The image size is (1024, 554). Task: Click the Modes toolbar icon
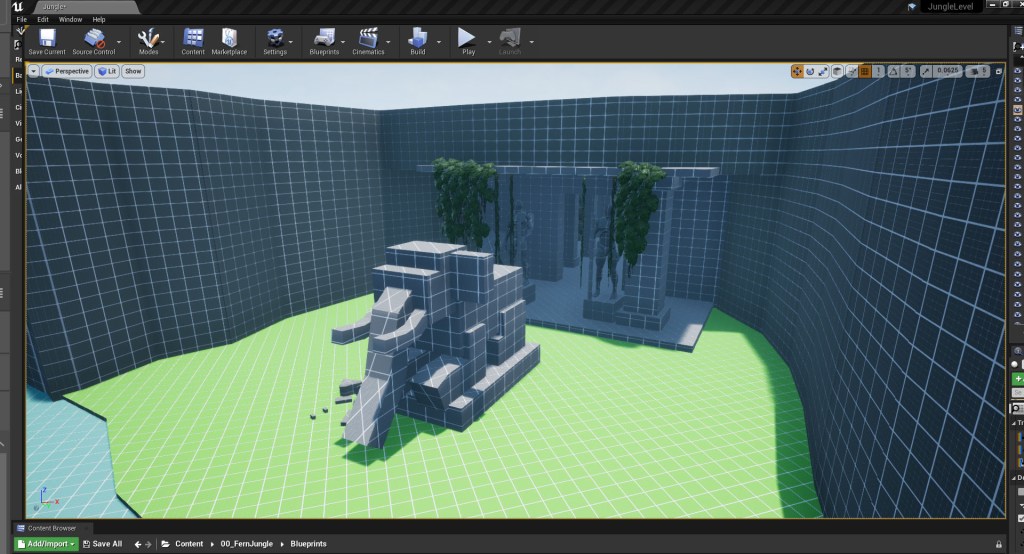pos(148,40)
